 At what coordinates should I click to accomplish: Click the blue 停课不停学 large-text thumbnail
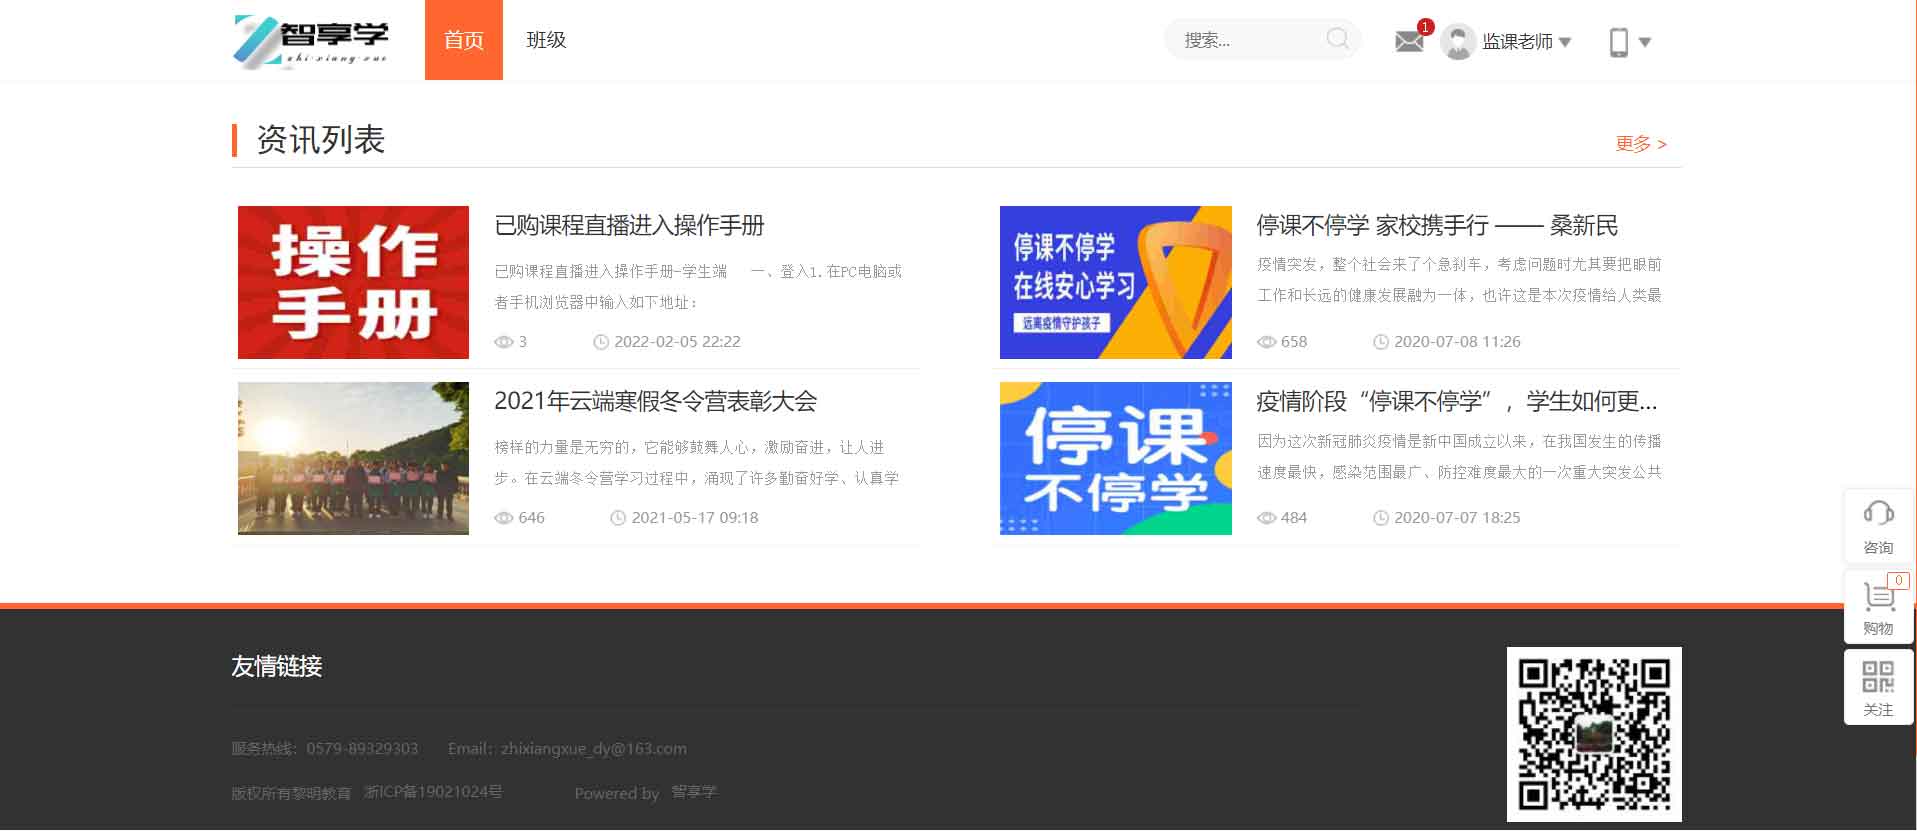coord(1115,458)
